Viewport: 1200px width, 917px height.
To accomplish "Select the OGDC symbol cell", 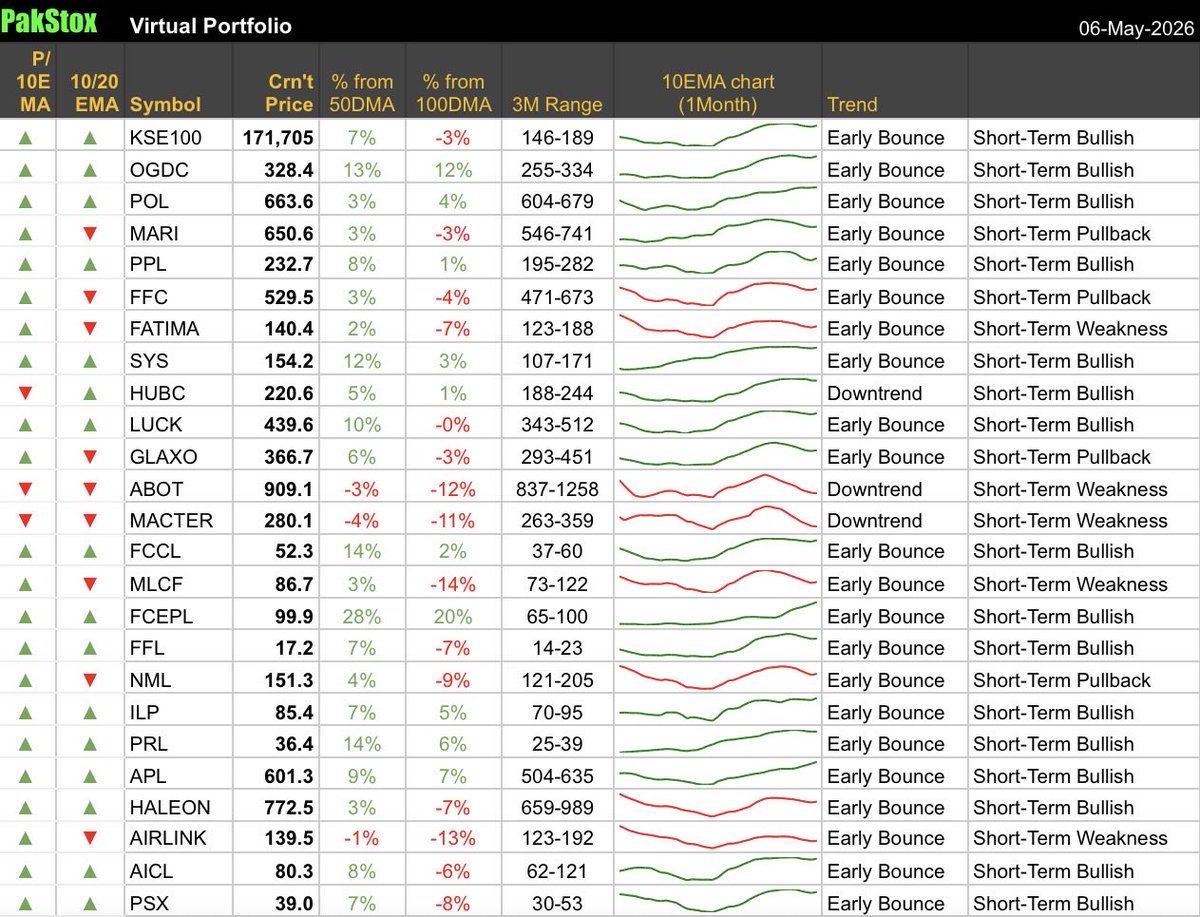I will click(157, 170).
